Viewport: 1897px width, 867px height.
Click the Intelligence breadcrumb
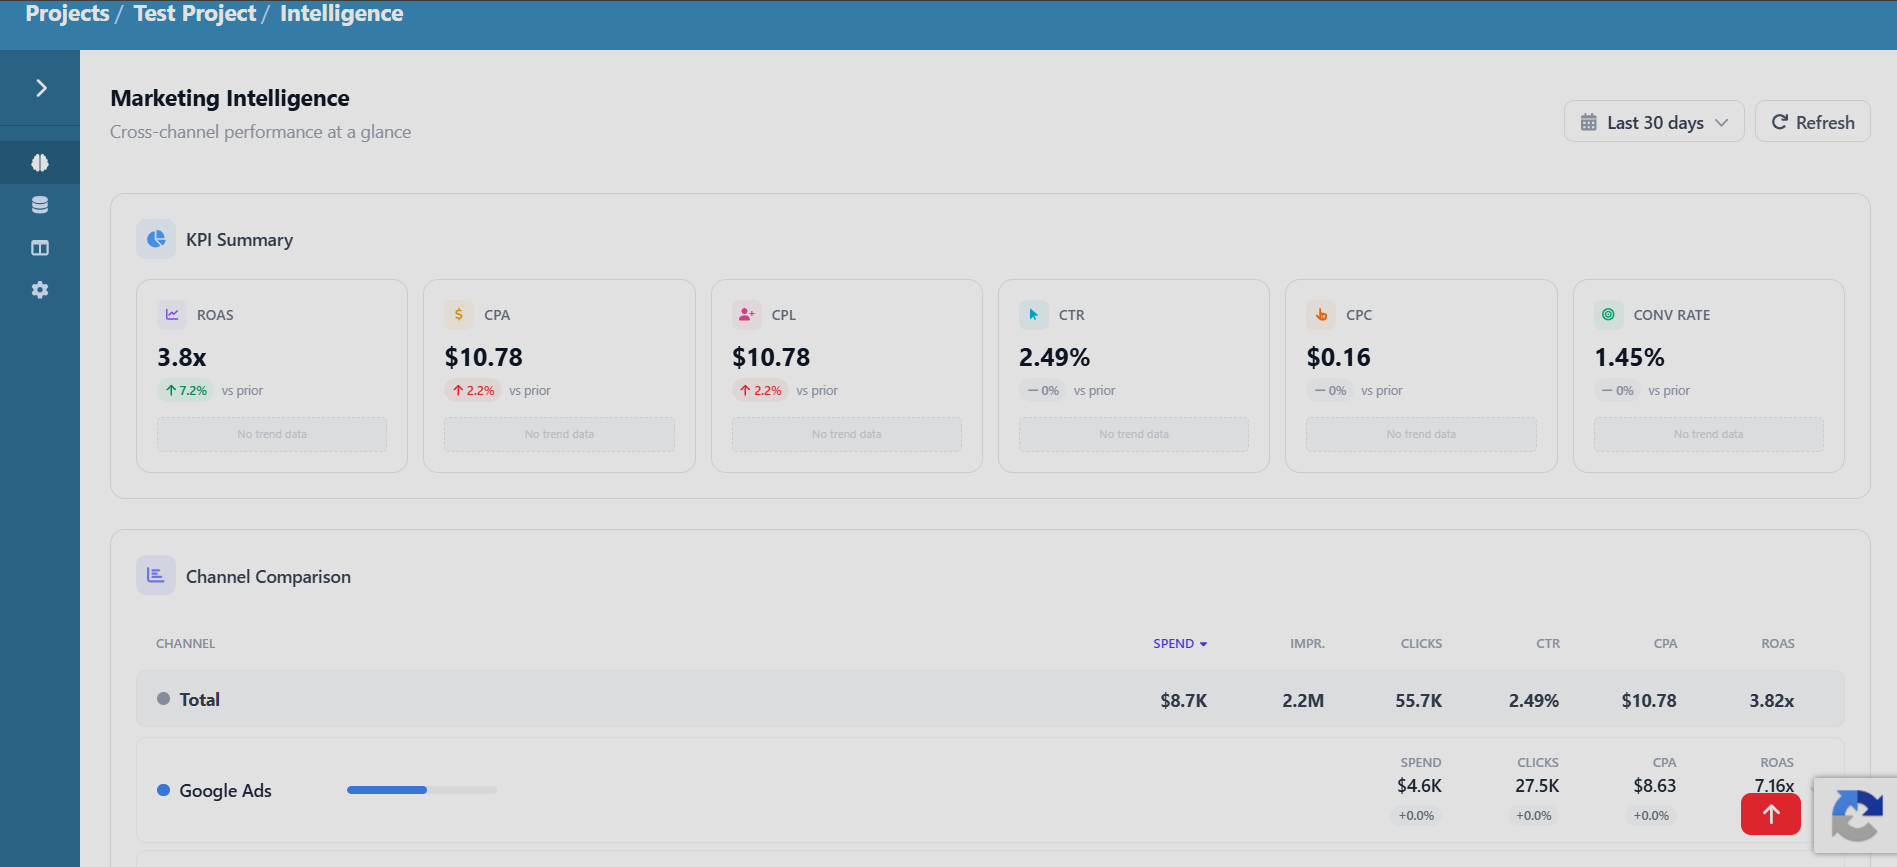click(x=341, y=14)
